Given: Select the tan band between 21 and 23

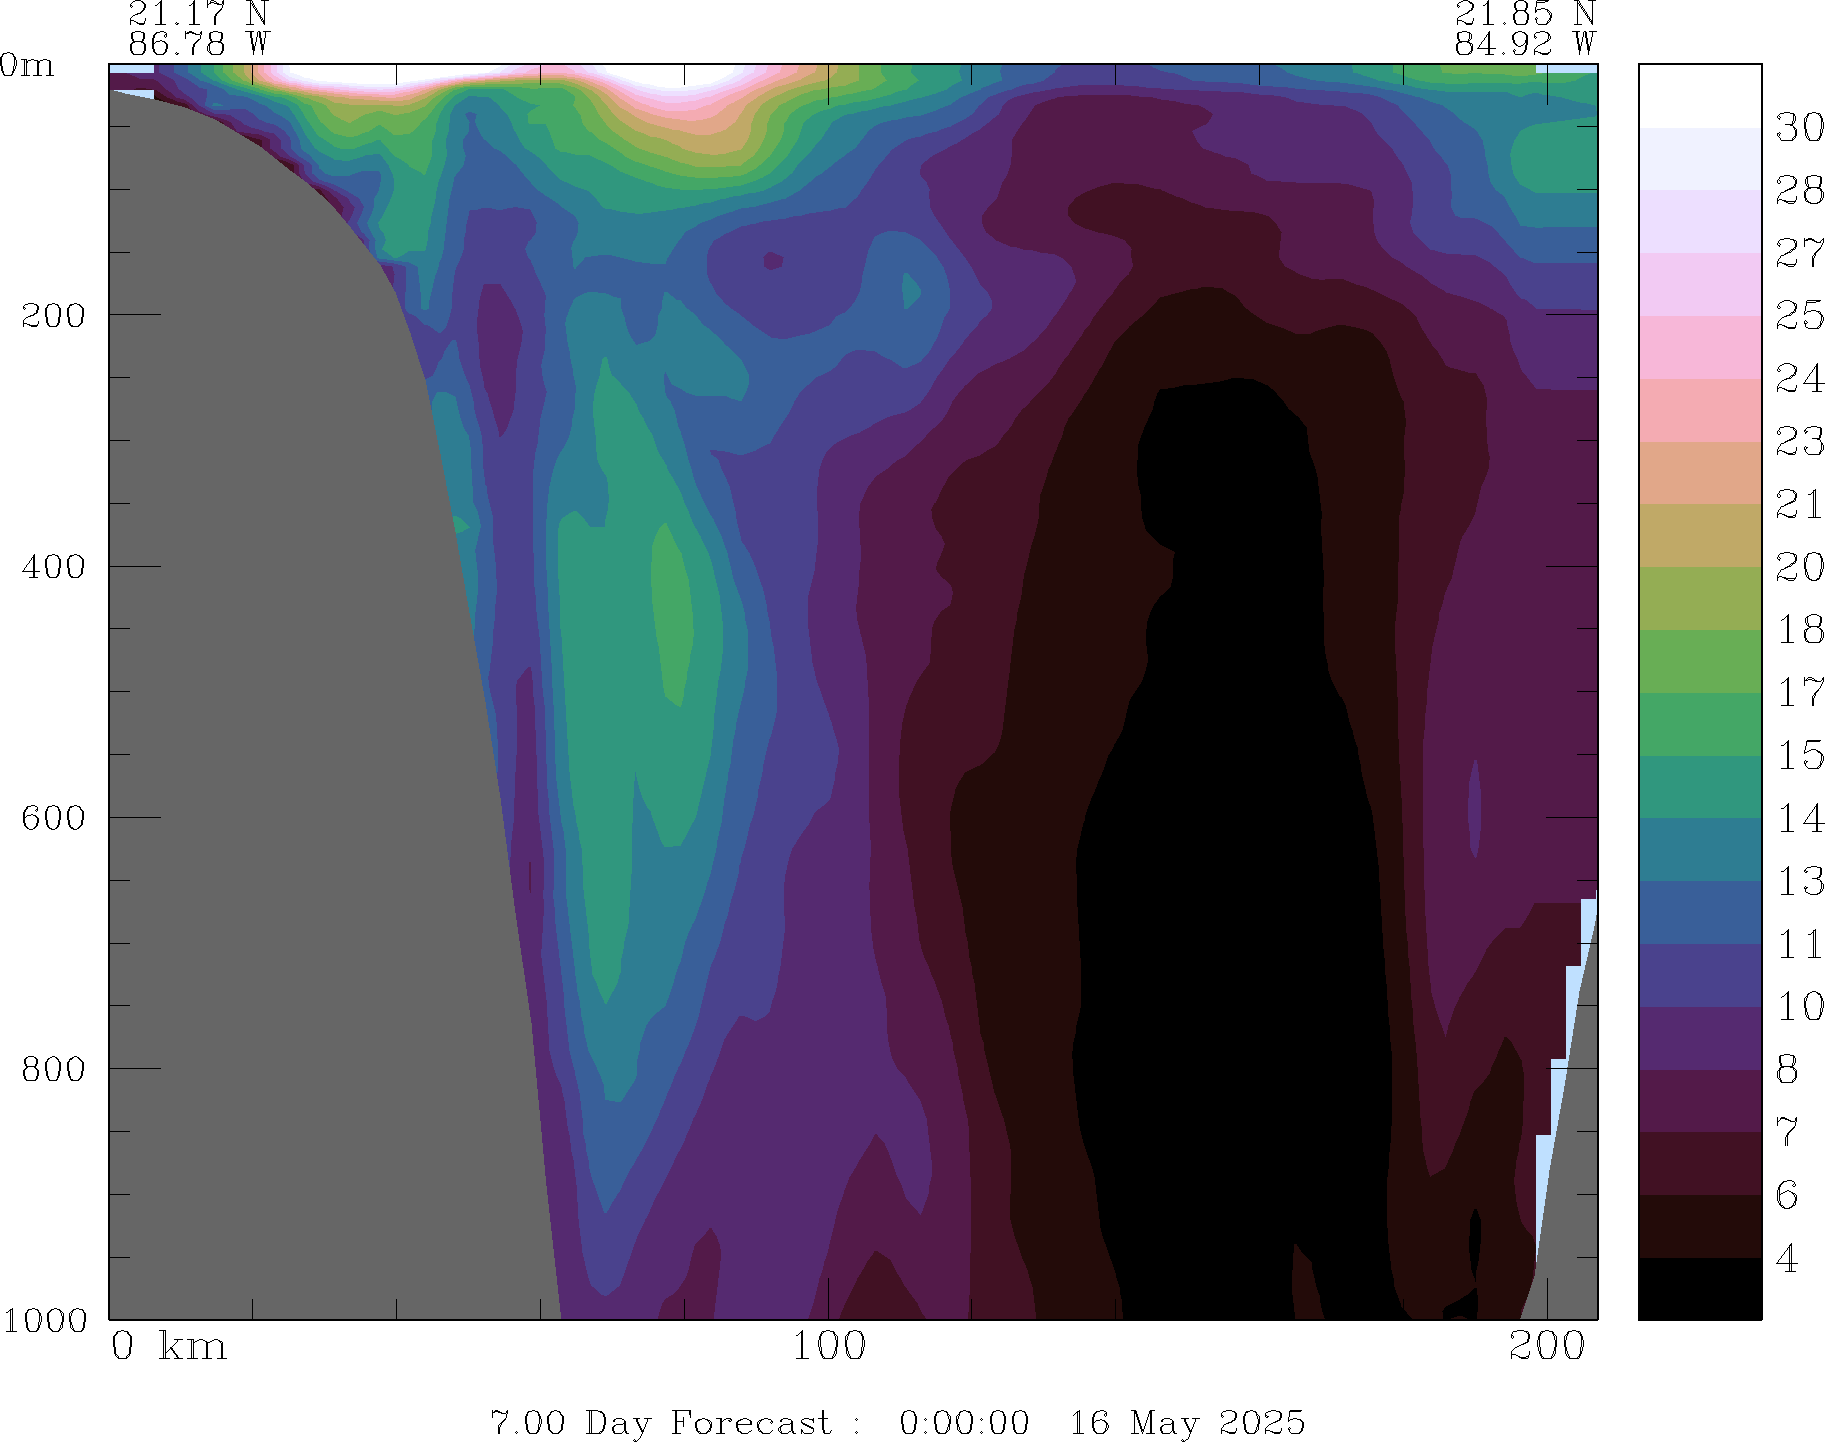Looking at the screenshot, I should click(x=1700, y=473).
